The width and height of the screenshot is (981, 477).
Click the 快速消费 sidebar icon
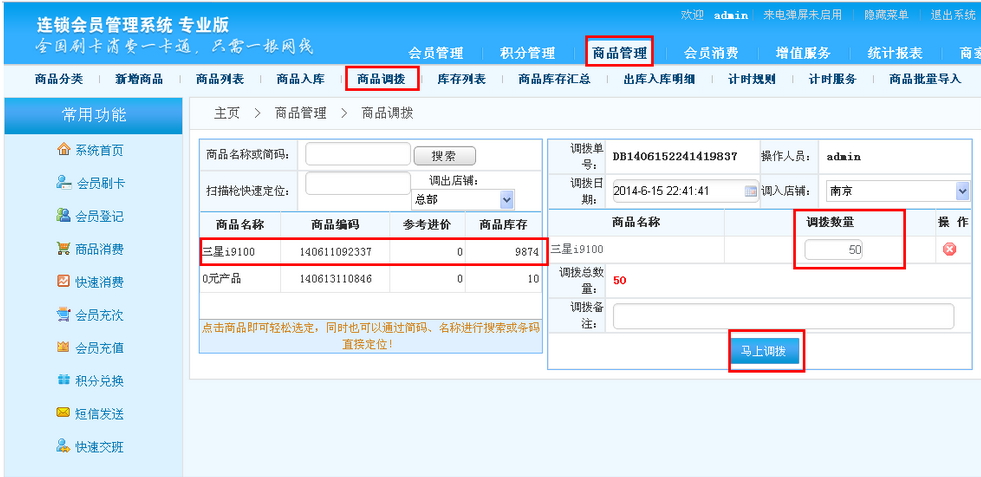tap(64, 282)
